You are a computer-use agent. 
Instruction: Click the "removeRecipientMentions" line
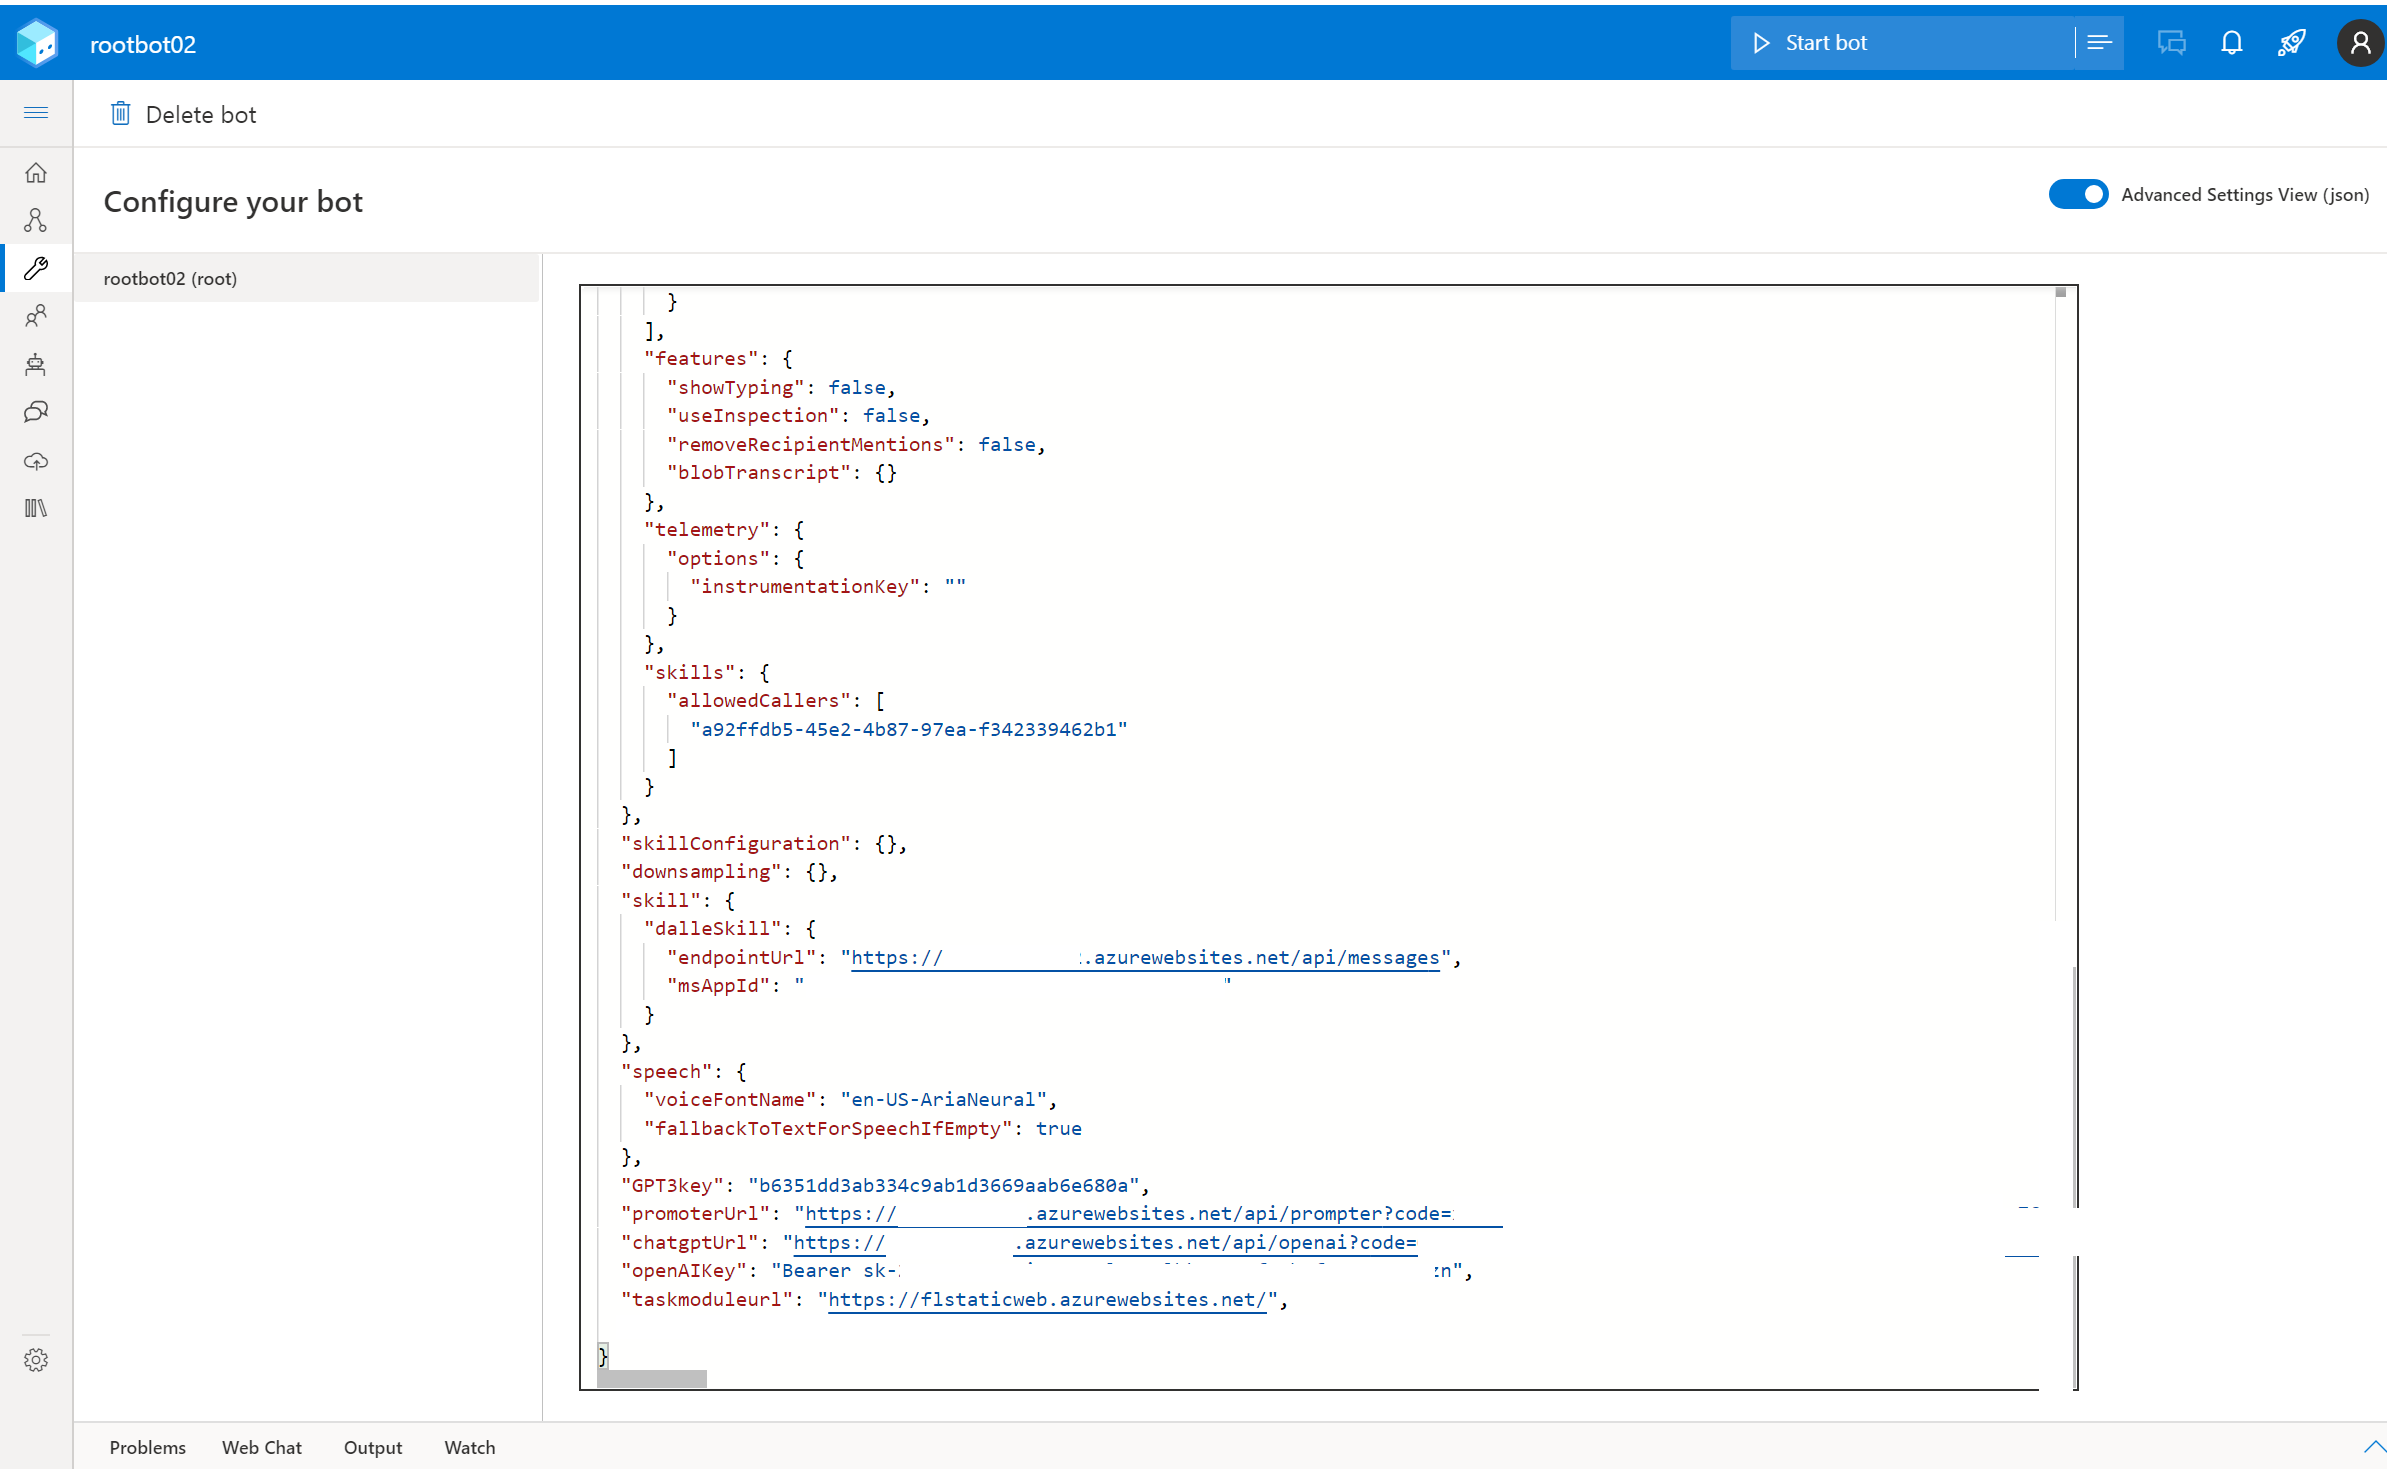click(x=856, y=445)
